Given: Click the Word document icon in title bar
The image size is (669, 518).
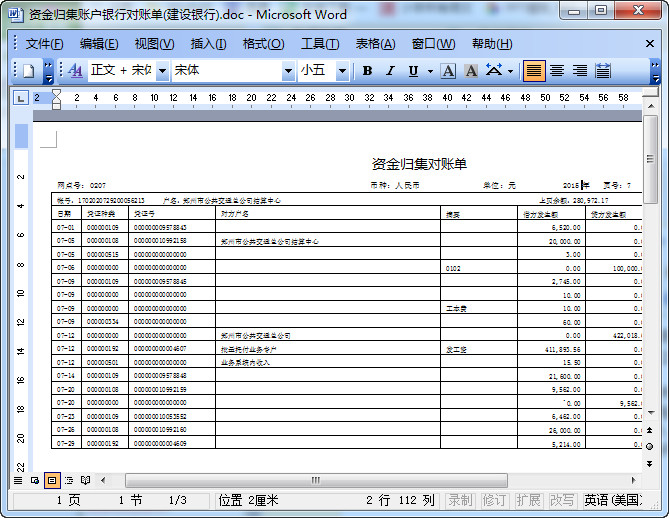Looking at the screenshot, I should point(16,15).
